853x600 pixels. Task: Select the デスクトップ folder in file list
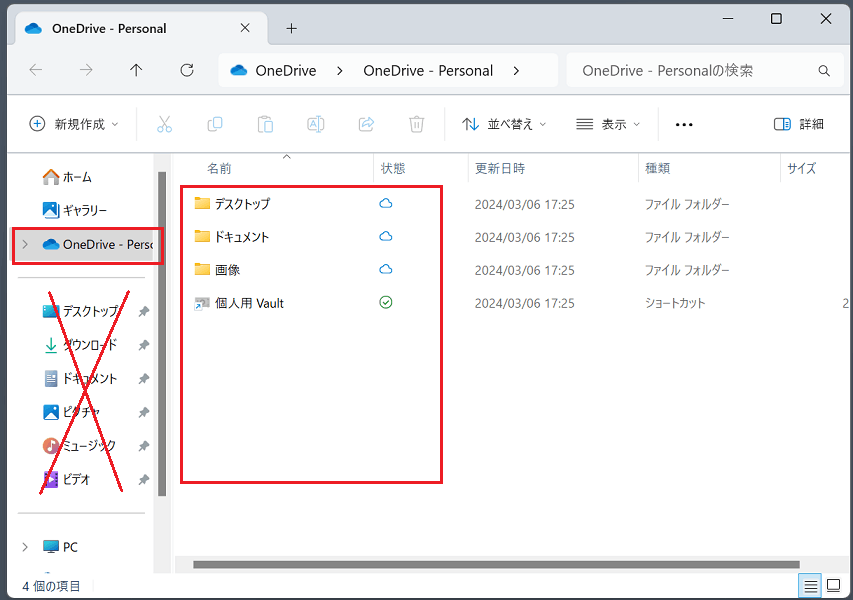pos(232,204)
